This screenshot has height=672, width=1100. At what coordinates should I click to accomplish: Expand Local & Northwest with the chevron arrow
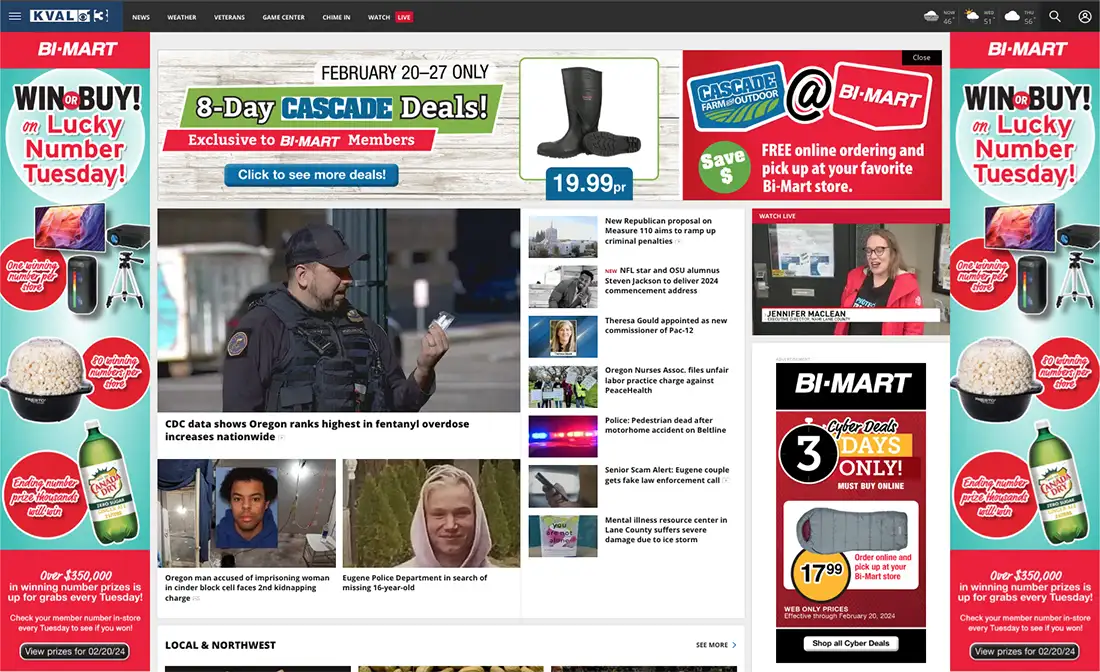pos(734,645)
